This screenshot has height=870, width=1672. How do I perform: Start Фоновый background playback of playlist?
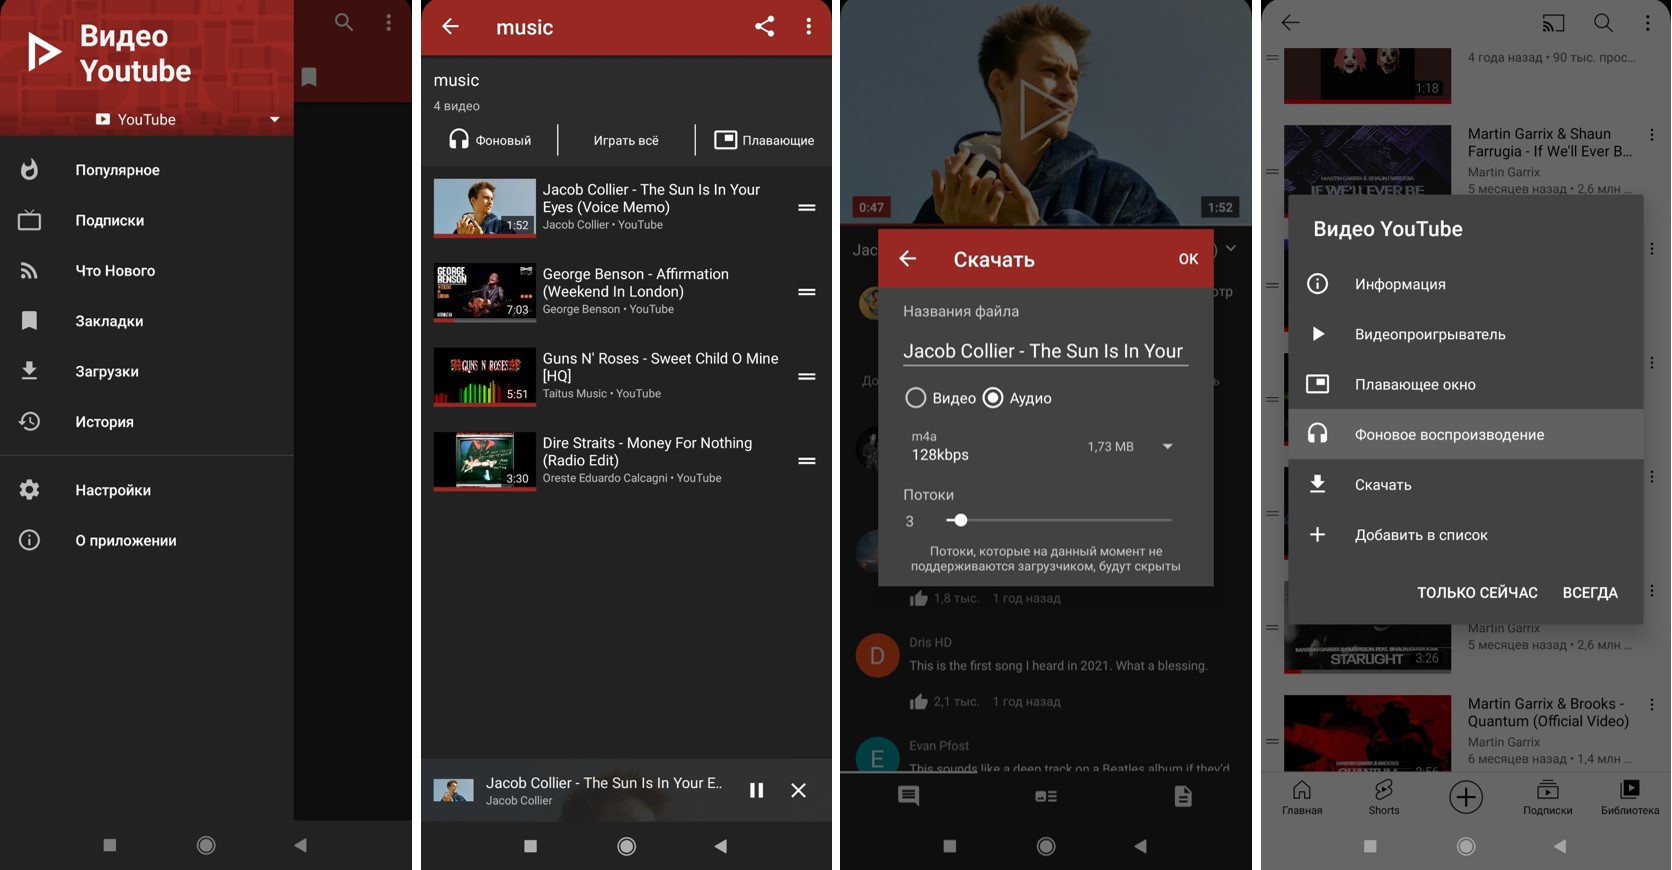490,140
